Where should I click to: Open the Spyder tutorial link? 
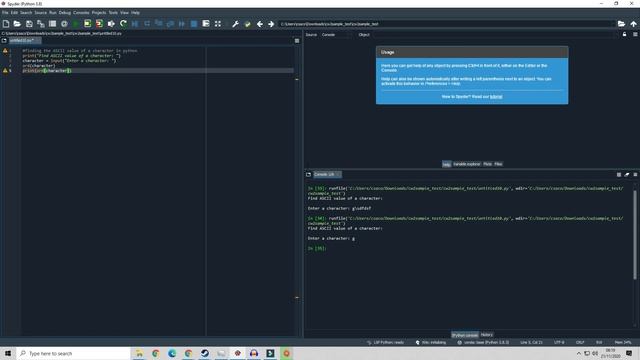point(496,97)
